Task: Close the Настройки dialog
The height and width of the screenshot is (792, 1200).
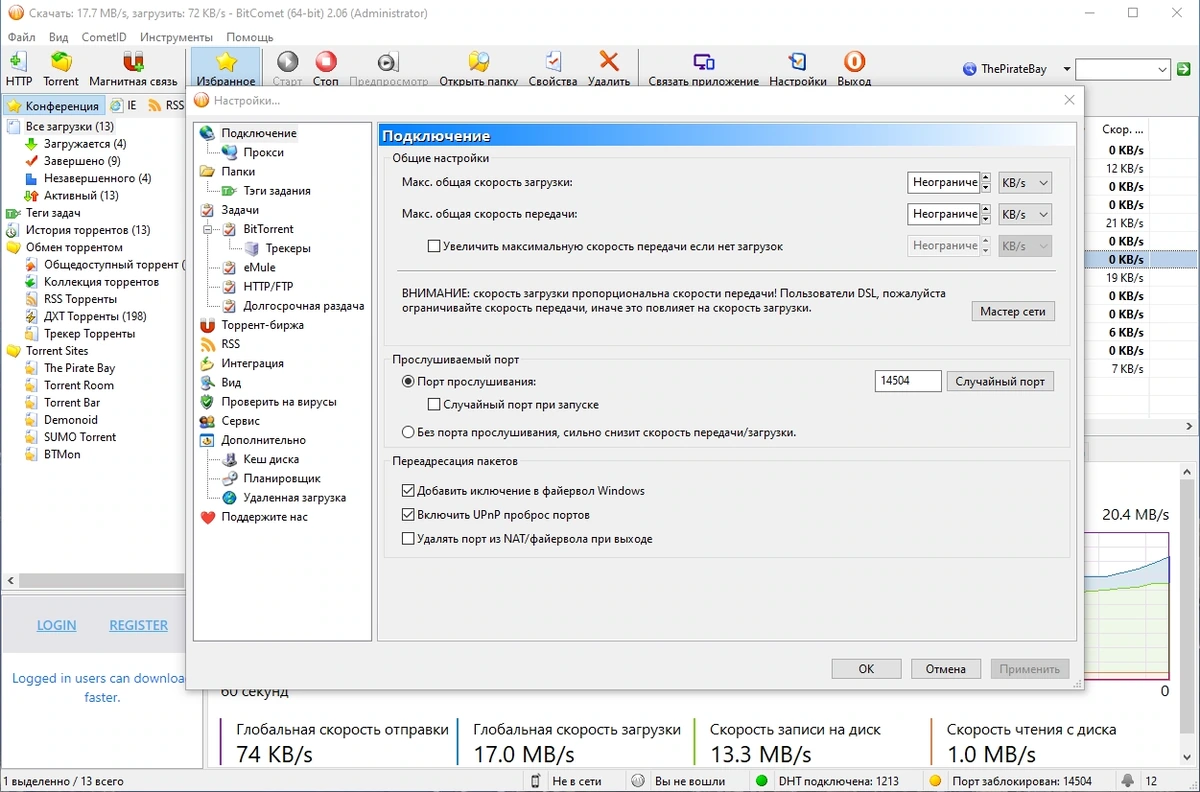Action: [1069, 100]
